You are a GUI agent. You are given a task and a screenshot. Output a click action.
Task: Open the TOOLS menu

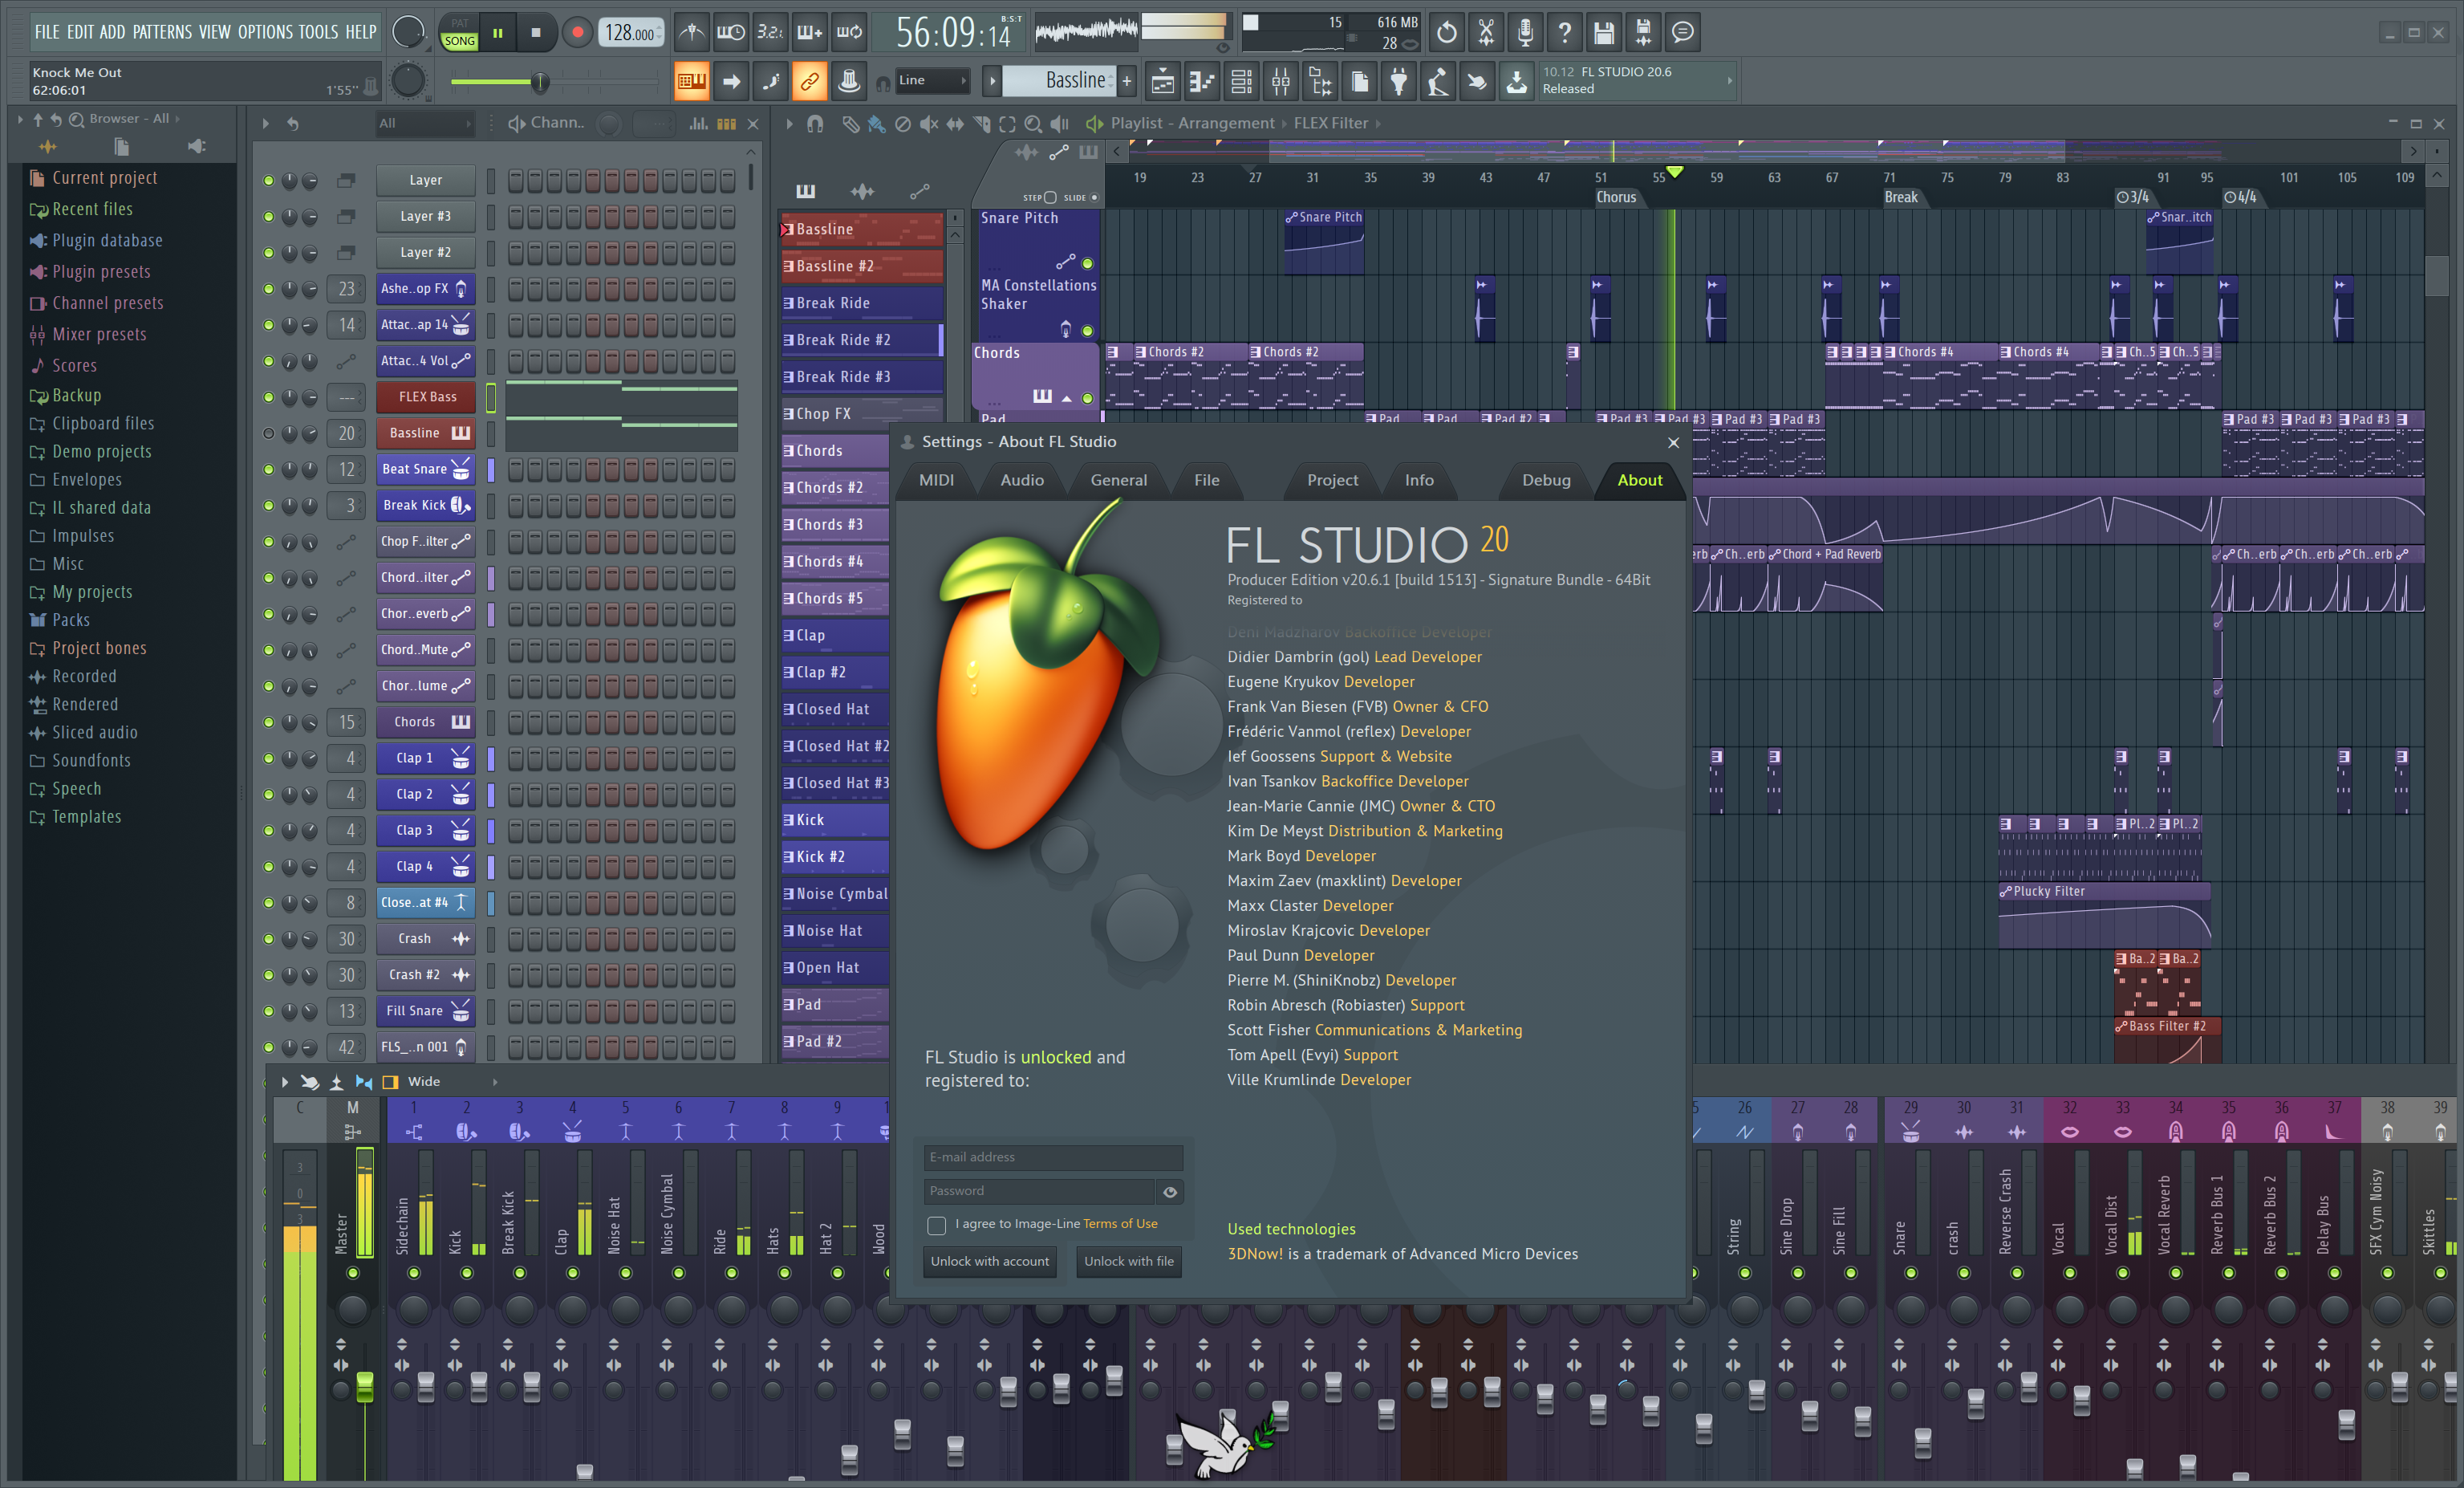318,32
